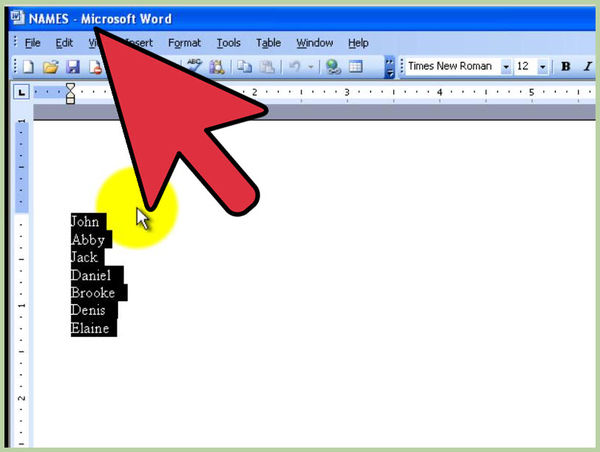Open the Tools menu
The width and height of the screenshot is (600, 452).
[228, 43]
